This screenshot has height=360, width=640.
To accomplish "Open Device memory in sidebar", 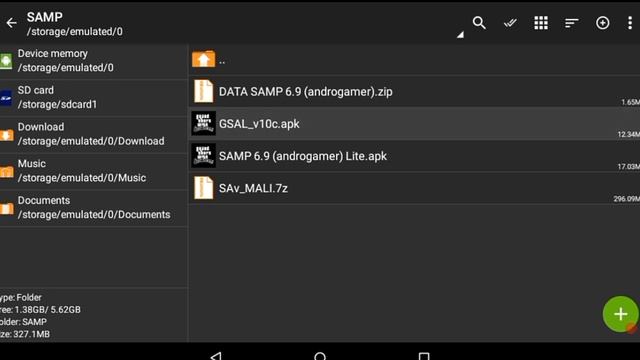I will pyautogui.click(x=93, y=61).
